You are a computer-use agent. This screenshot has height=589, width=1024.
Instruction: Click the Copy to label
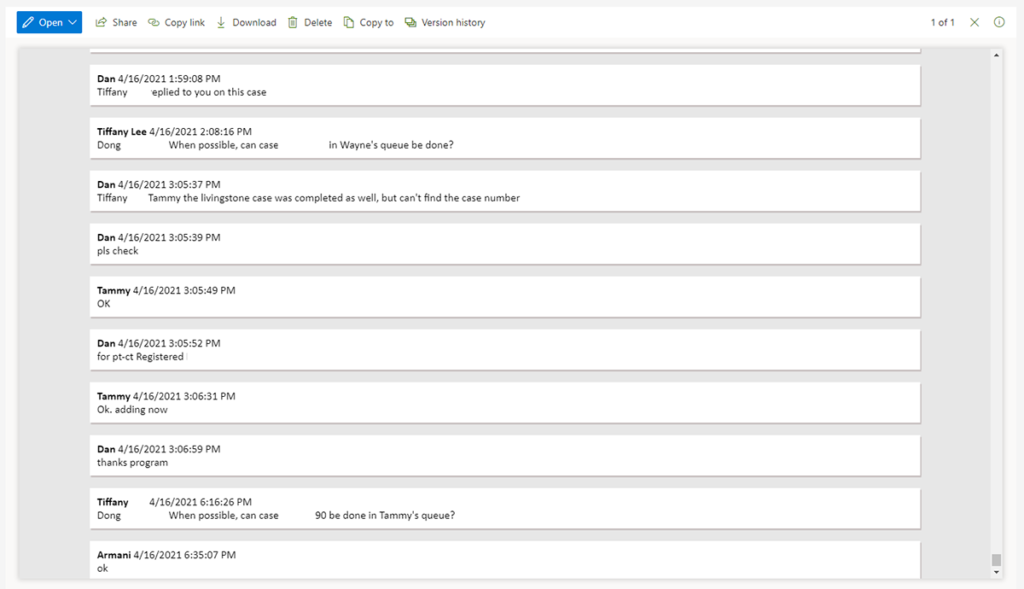tap(375, 22)
